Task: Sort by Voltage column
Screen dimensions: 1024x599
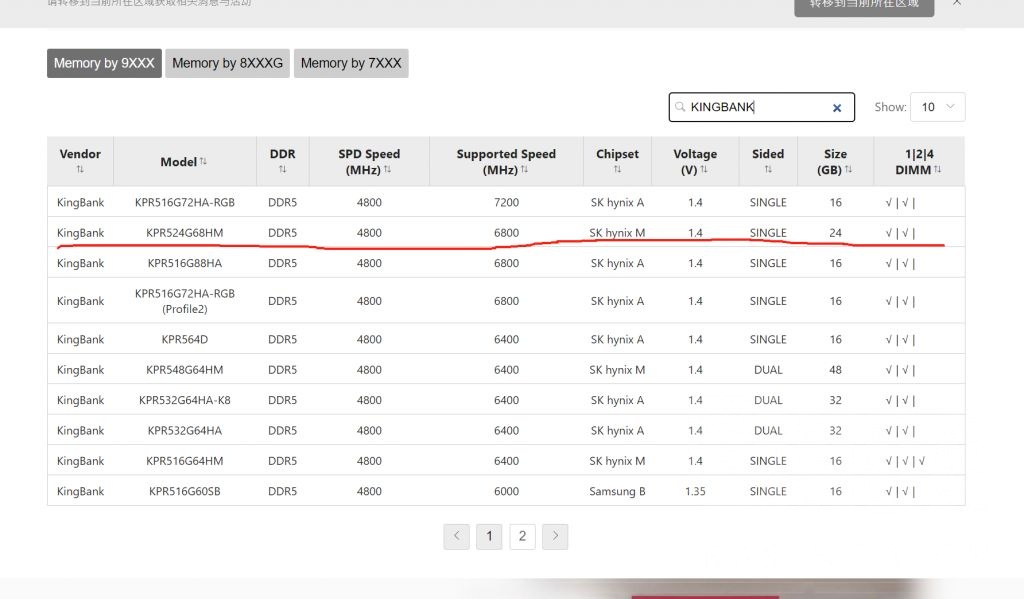Action: click(695, 161)
